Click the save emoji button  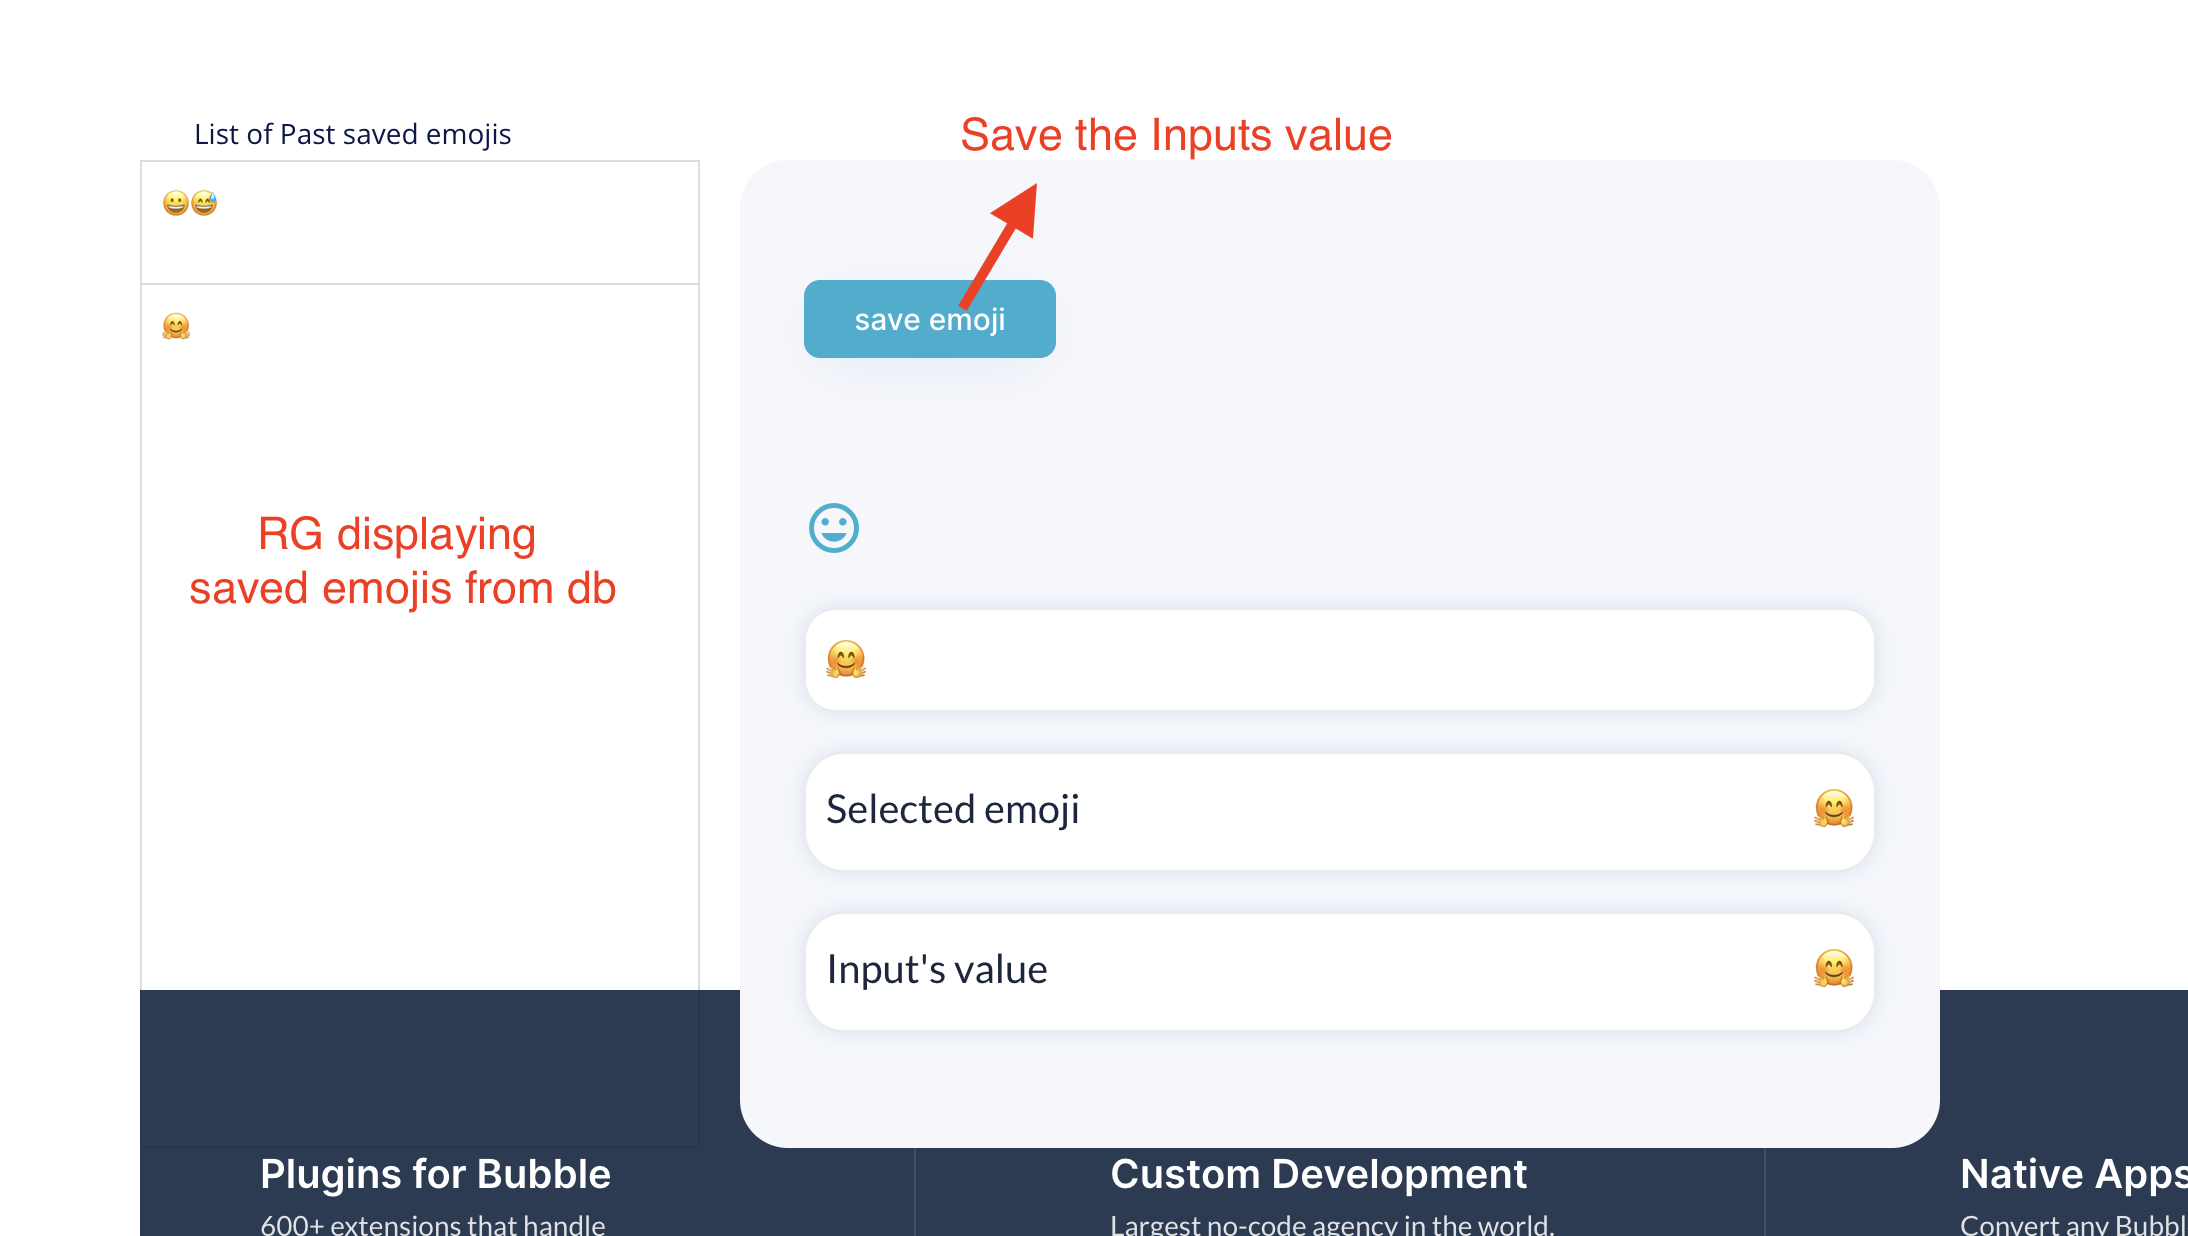(929, 319)
